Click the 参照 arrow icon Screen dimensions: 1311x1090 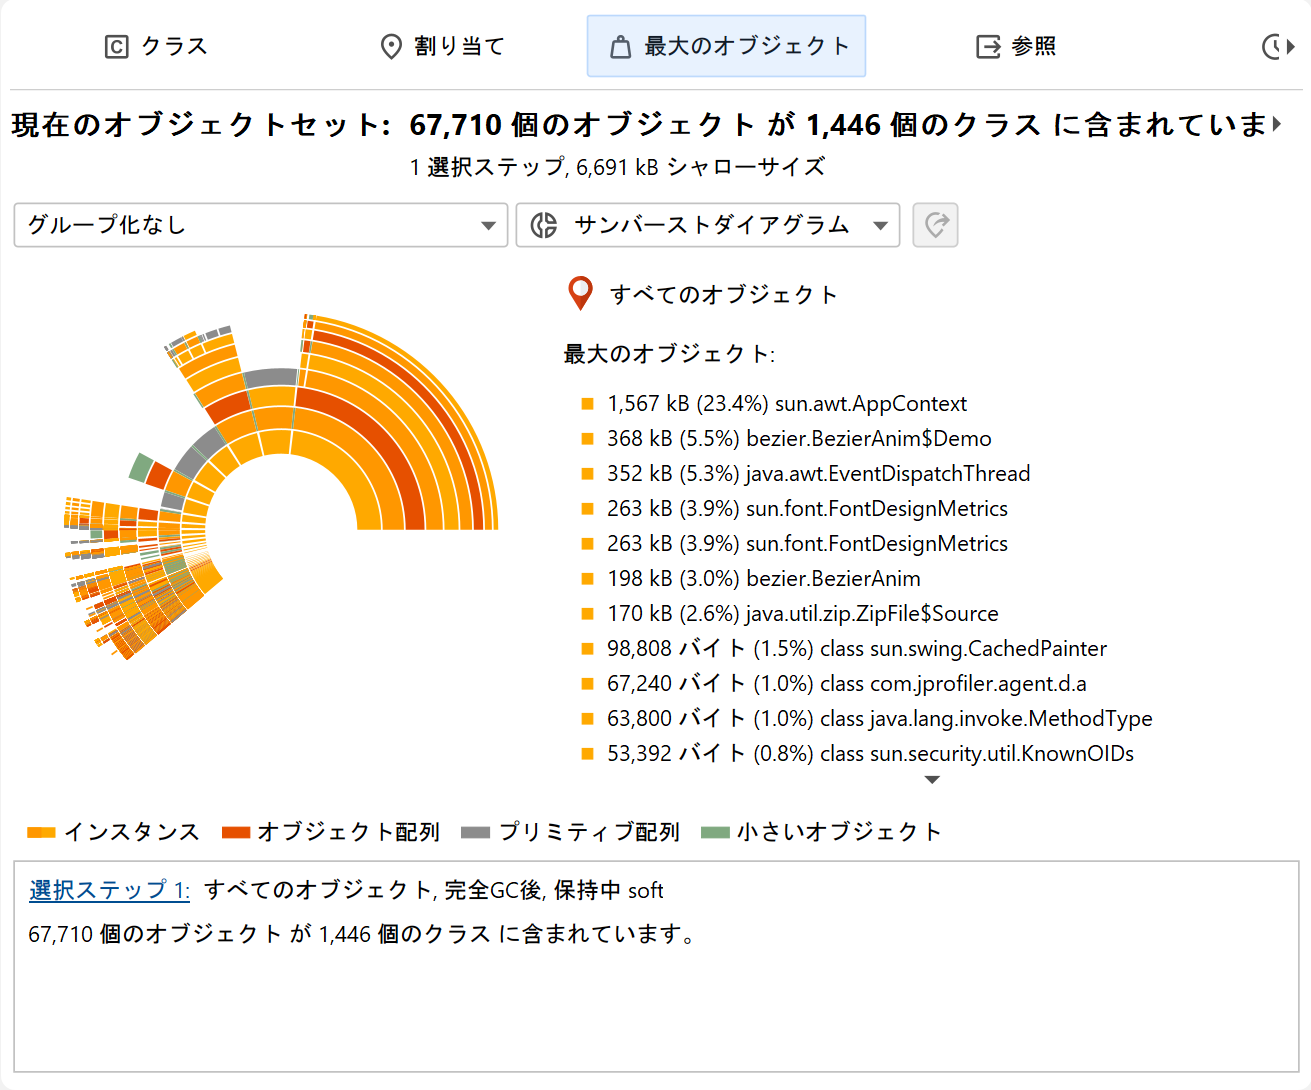(x=988, y=47)
